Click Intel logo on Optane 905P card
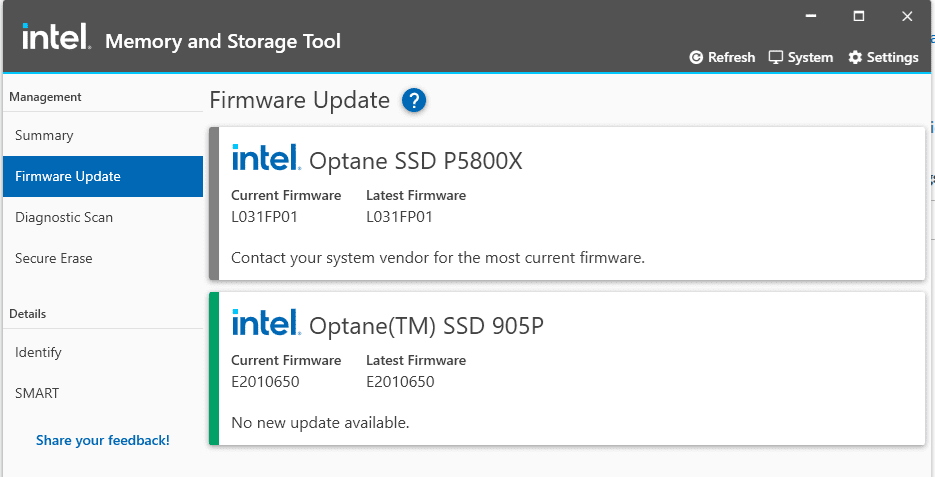Viewport: 935px width, 477px height. [265, 323]
